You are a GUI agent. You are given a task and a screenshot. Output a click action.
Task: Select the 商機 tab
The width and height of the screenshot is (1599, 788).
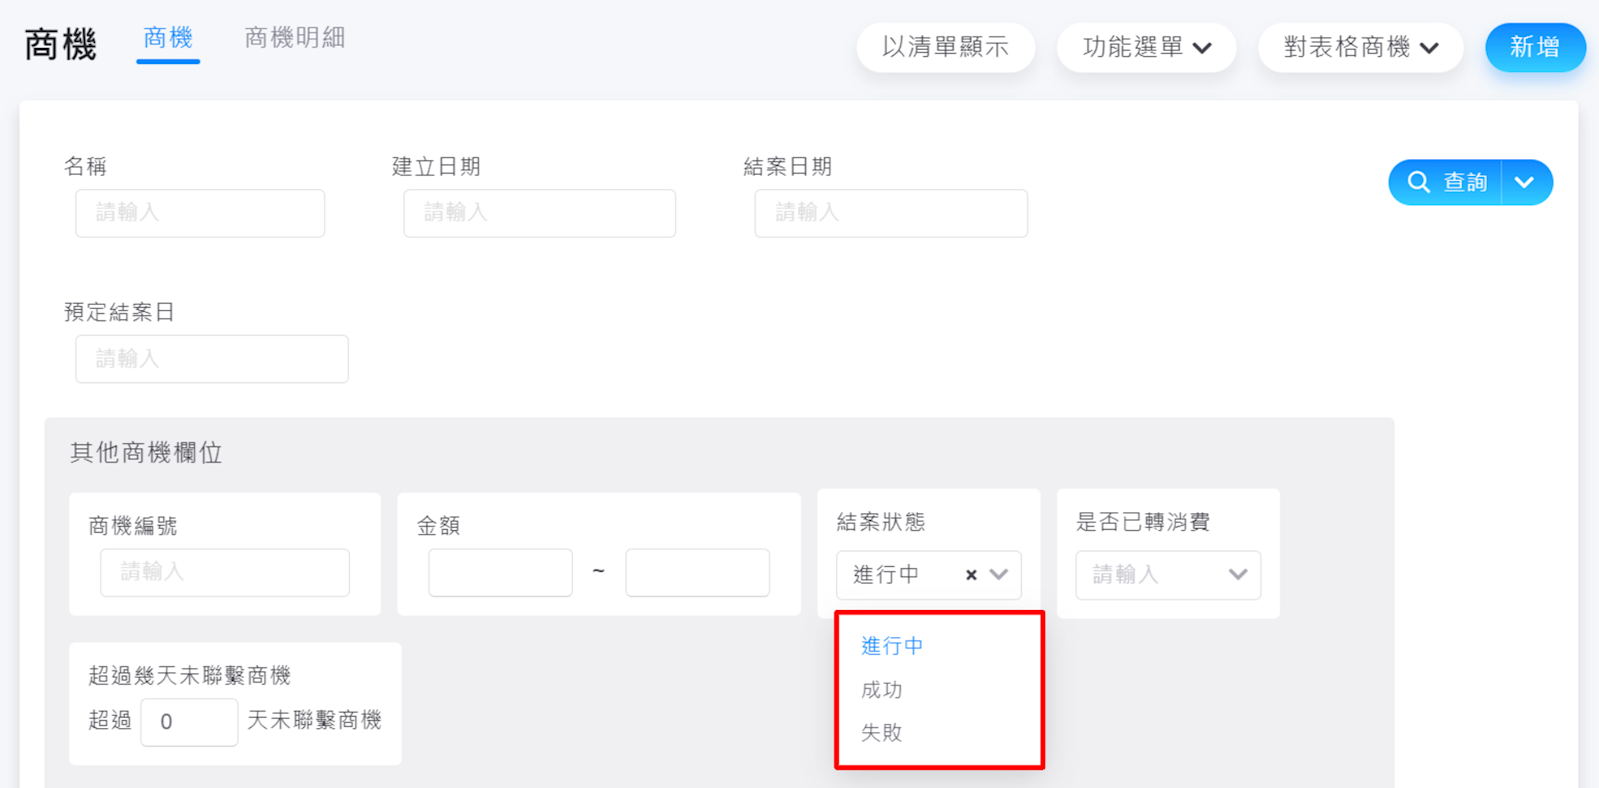click(168, 38)
